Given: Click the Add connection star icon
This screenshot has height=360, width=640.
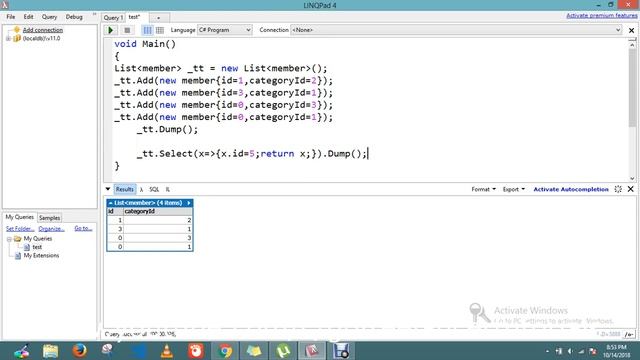Looking at the screenshot, I should [x=16, y=30].
